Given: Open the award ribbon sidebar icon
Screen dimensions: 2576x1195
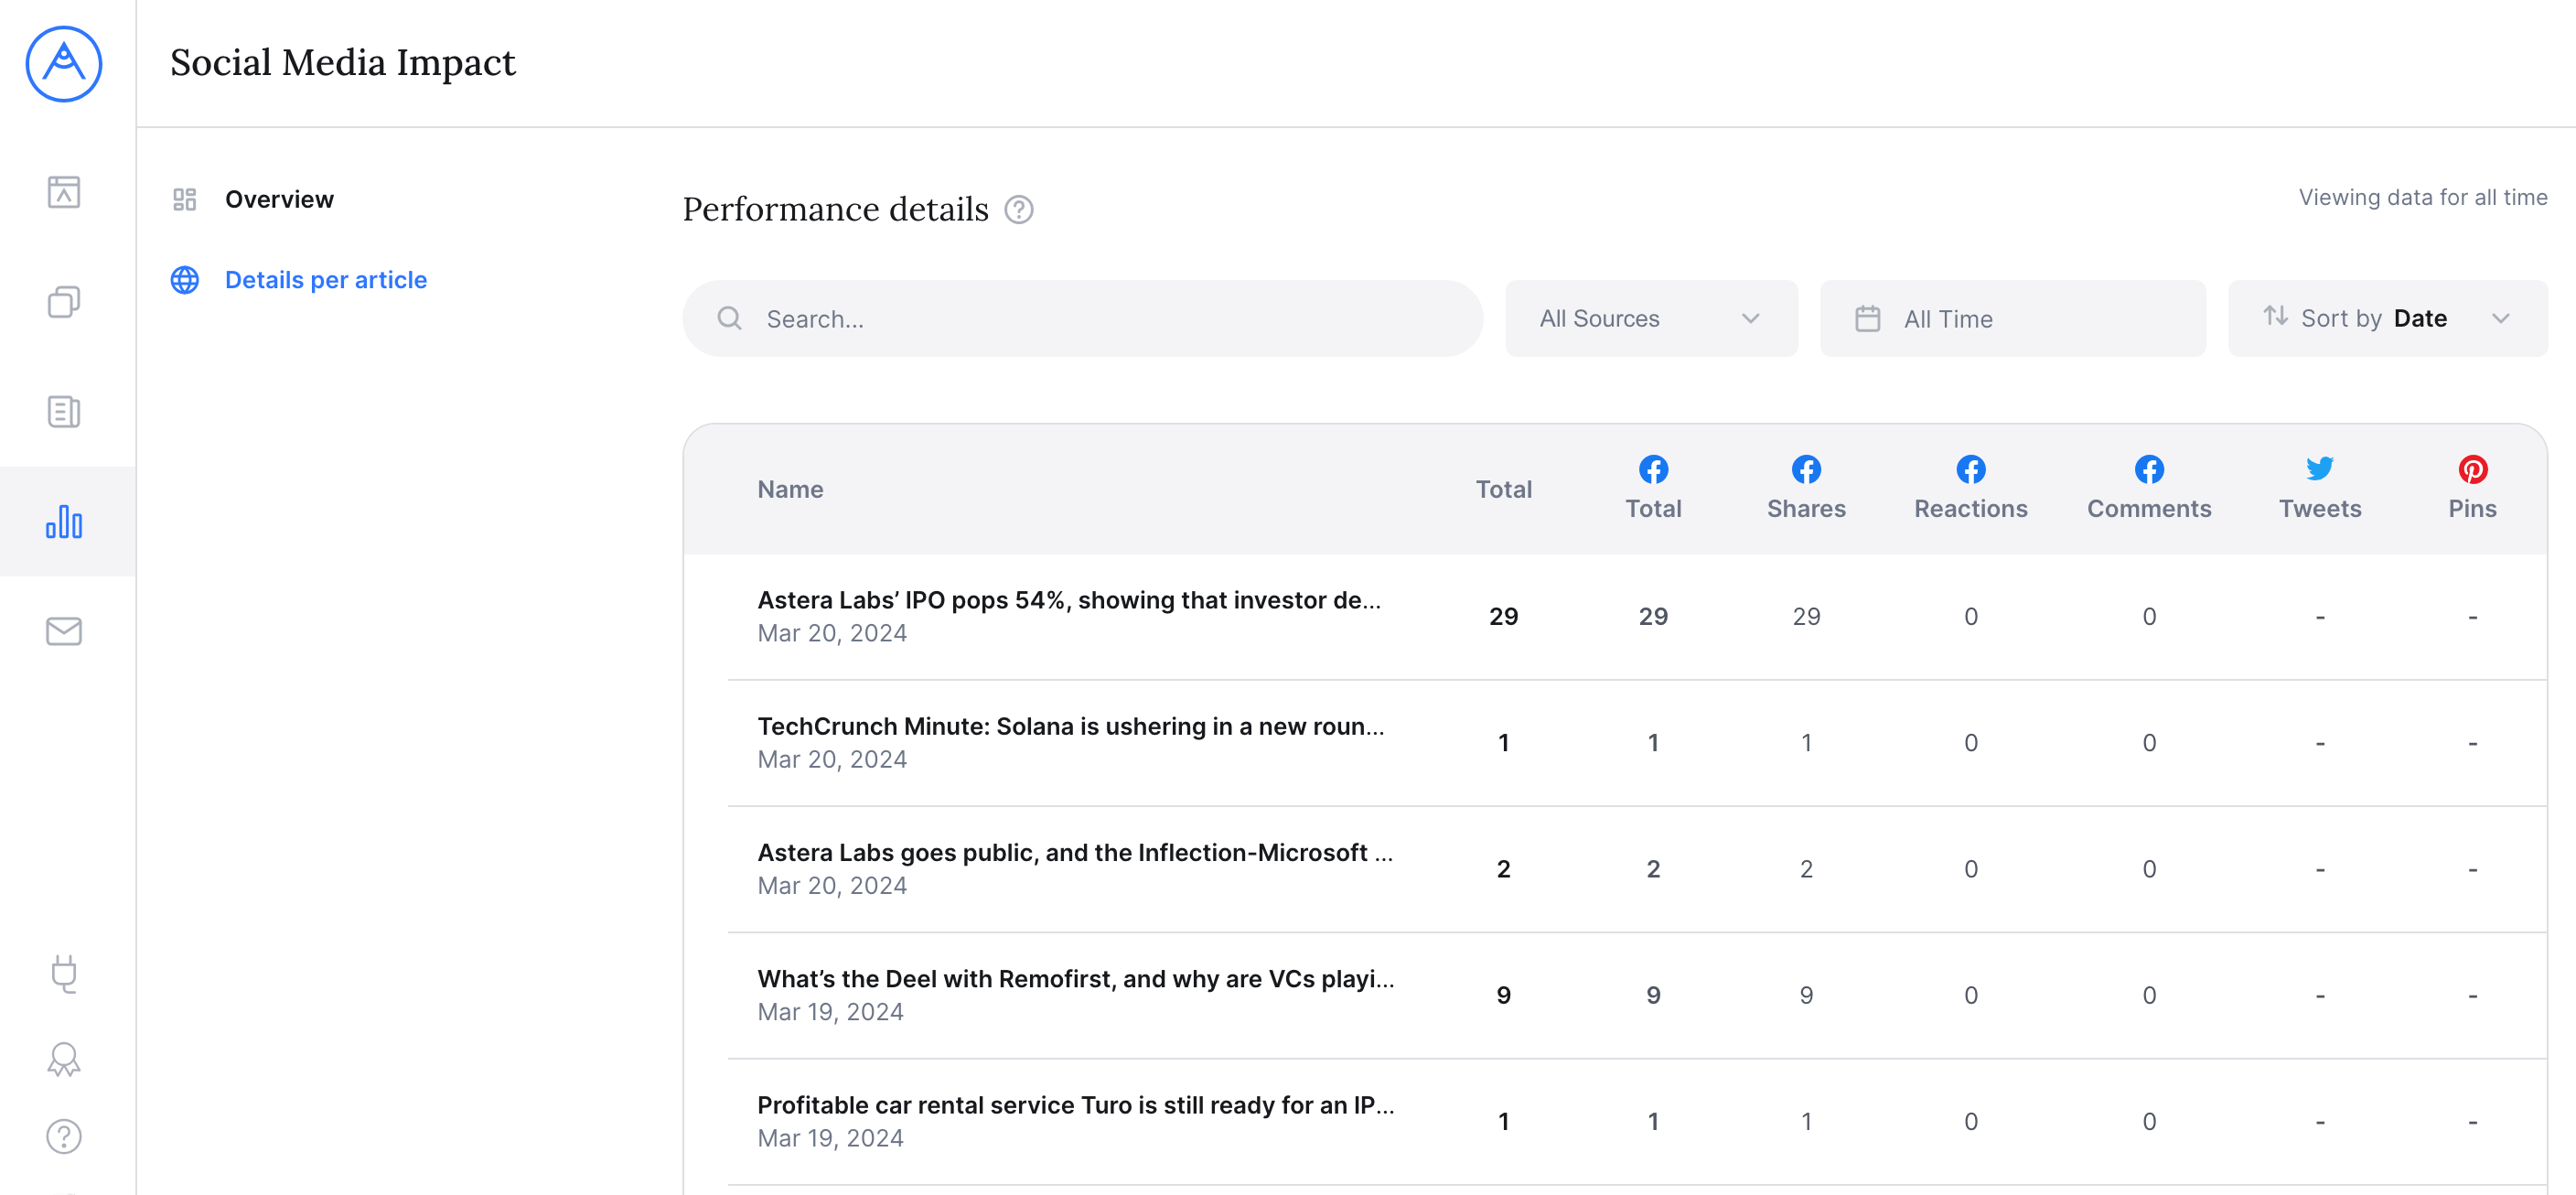Looking at the screenshot, I should point(64,1059).
